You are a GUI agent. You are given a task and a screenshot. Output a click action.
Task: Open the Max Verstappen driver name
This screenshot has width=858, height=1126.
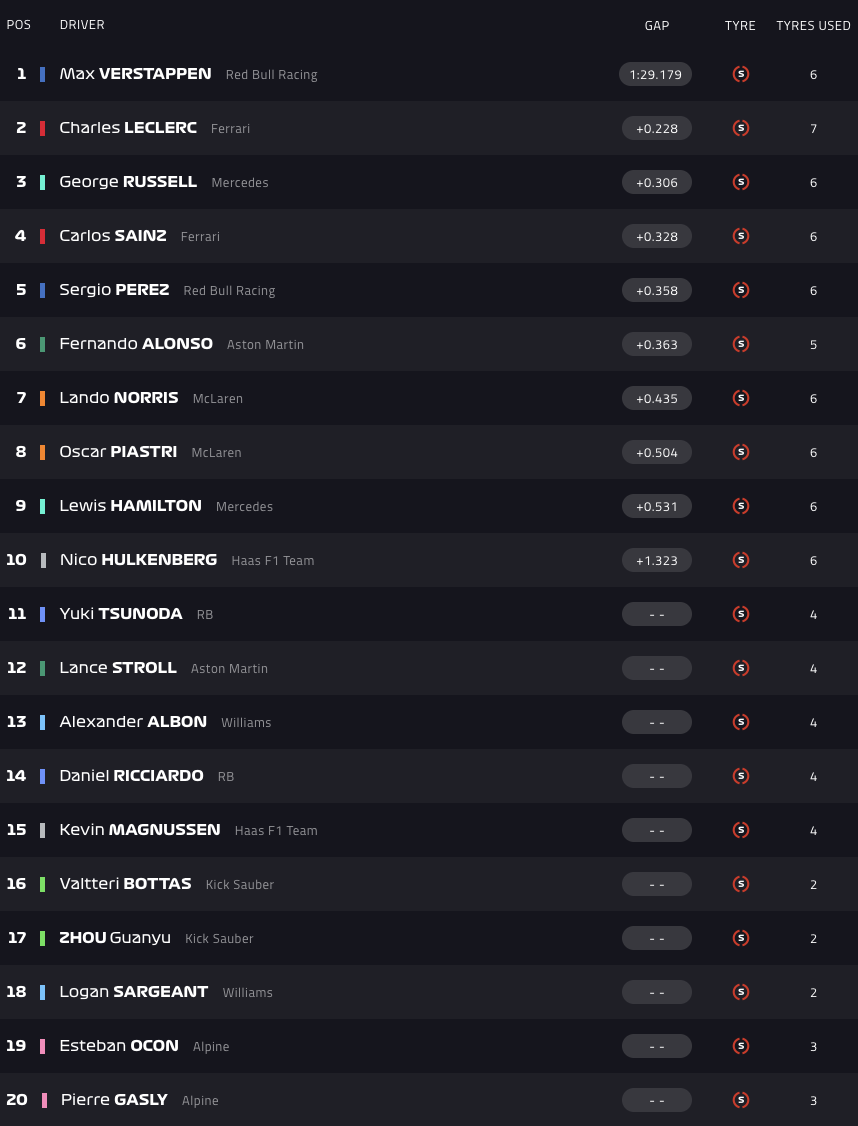click(135, 74)
